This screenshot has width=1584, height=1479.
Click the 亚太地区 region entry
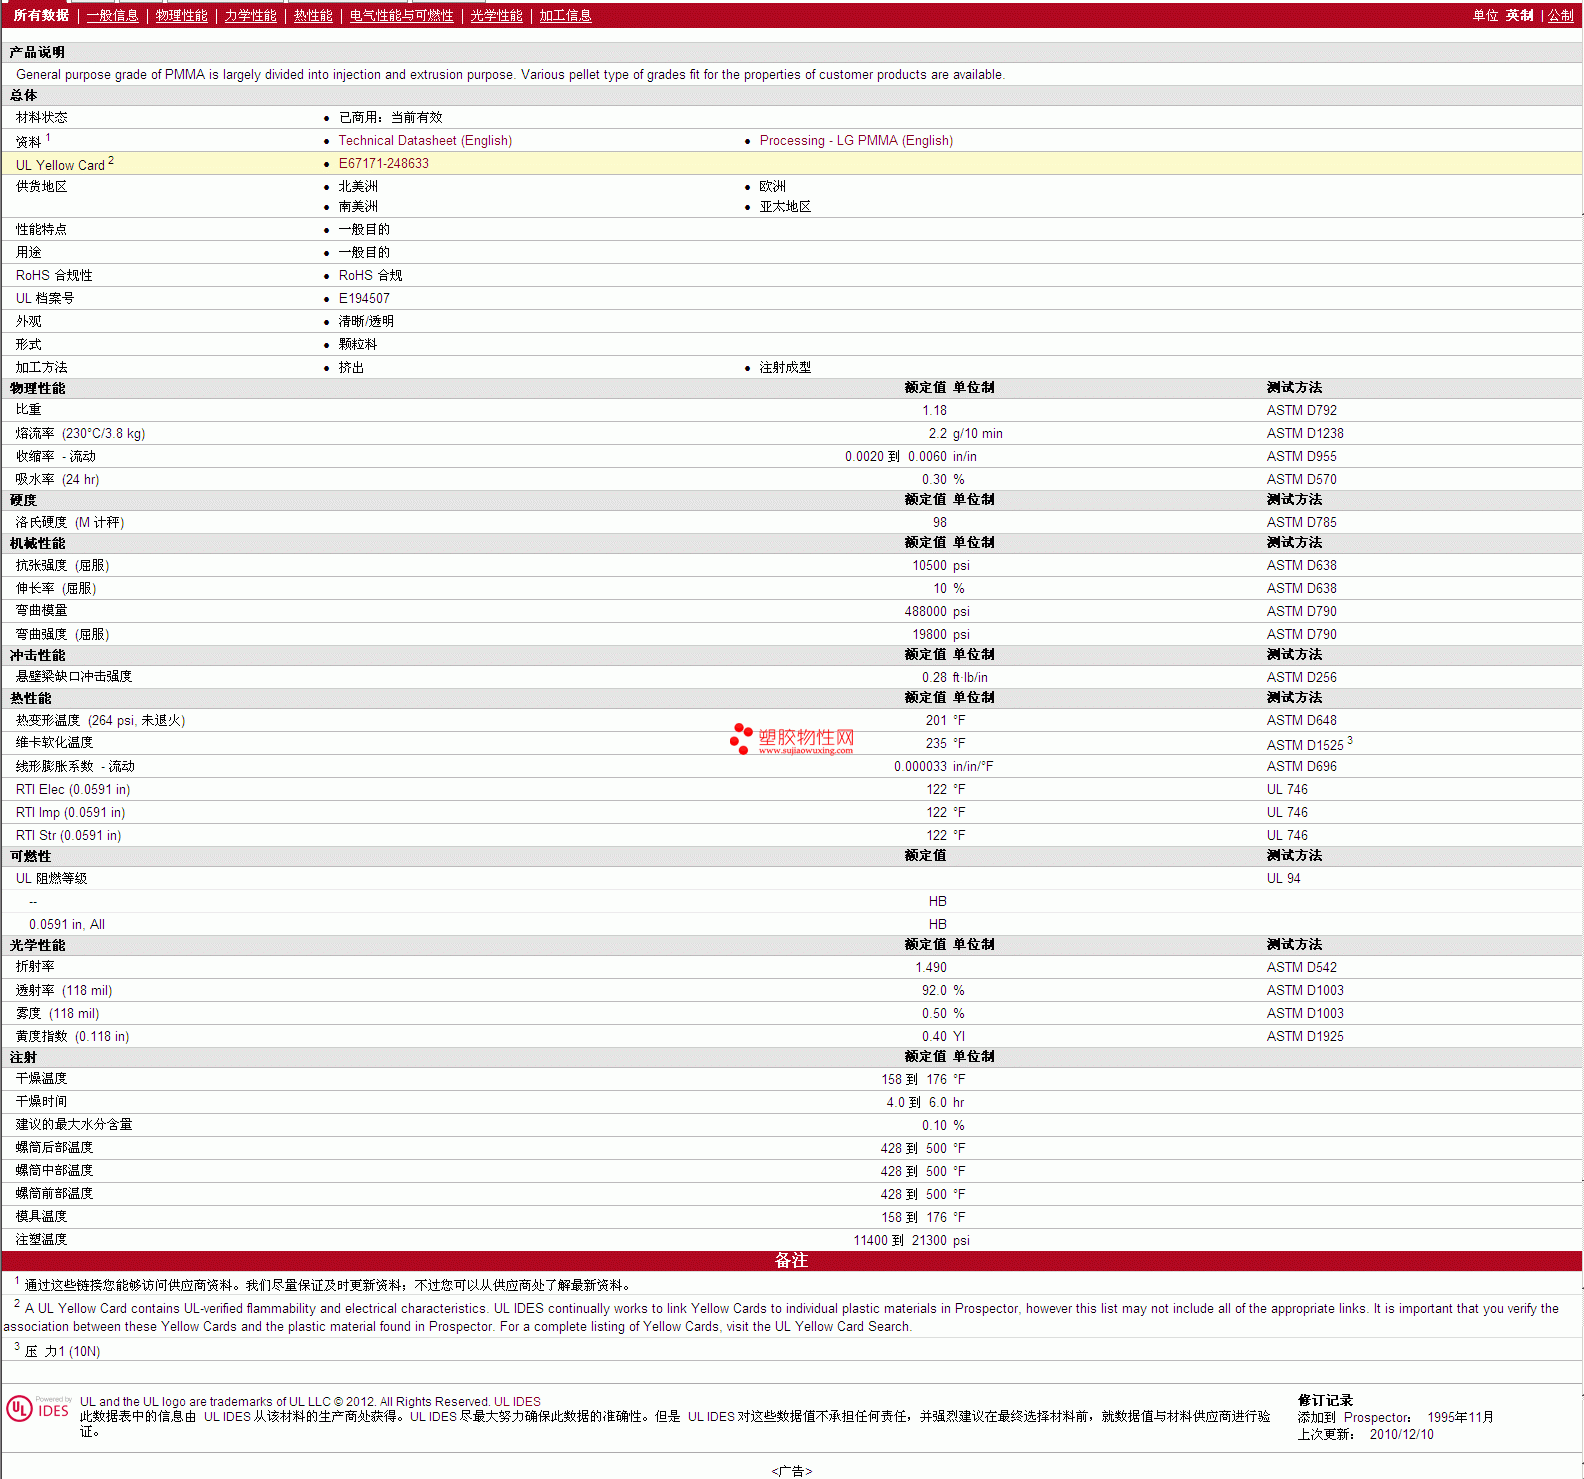[785, 207]
